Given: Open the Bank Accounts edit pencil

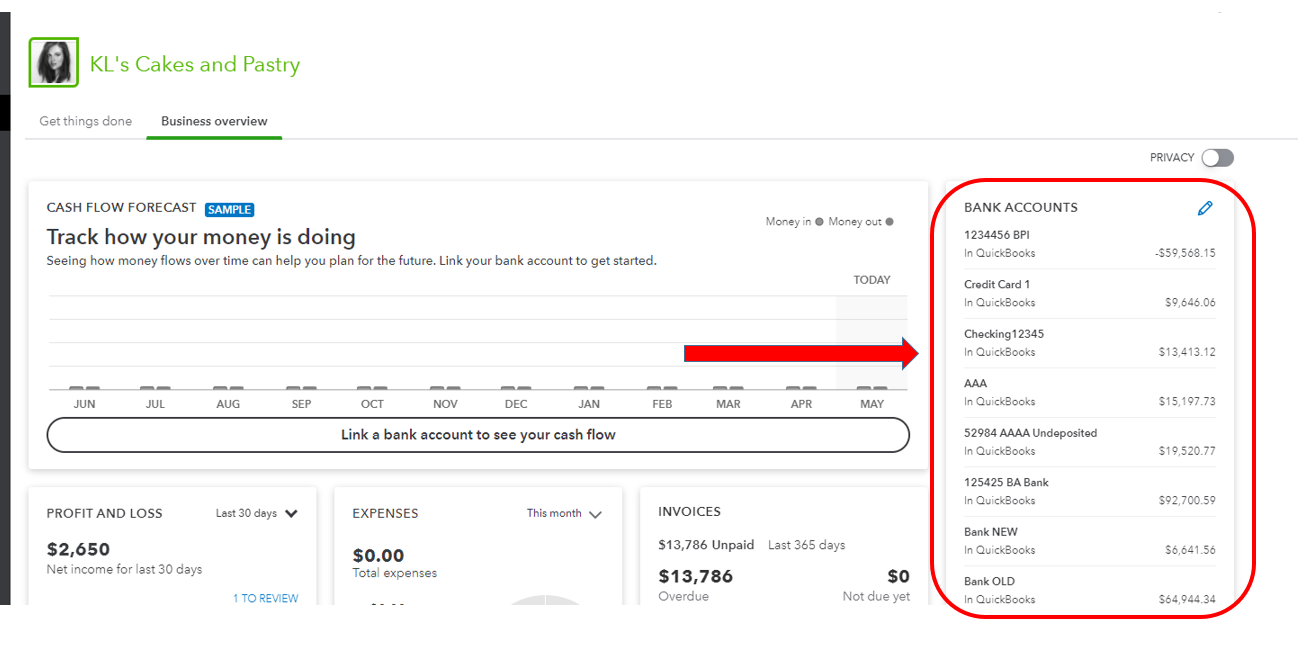Looking at the screenshot, I should click(1205, 208).
